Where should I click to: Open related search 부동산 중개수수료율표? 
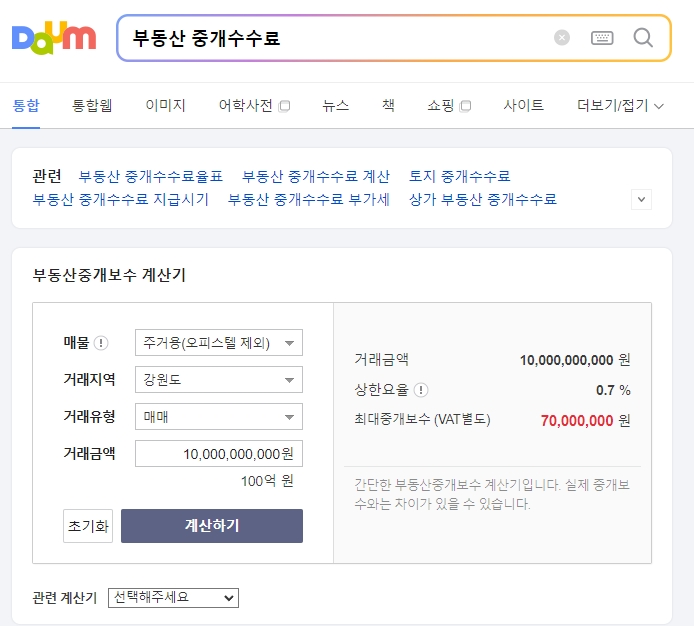150,176
